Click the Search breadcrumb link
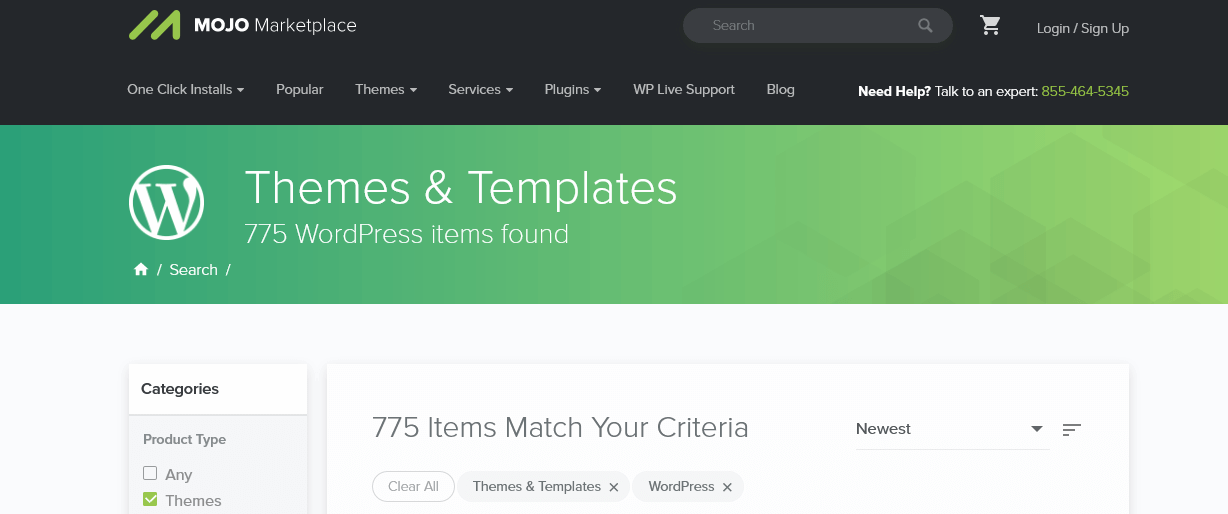The image size is (1228, 514). coord(193,270)
